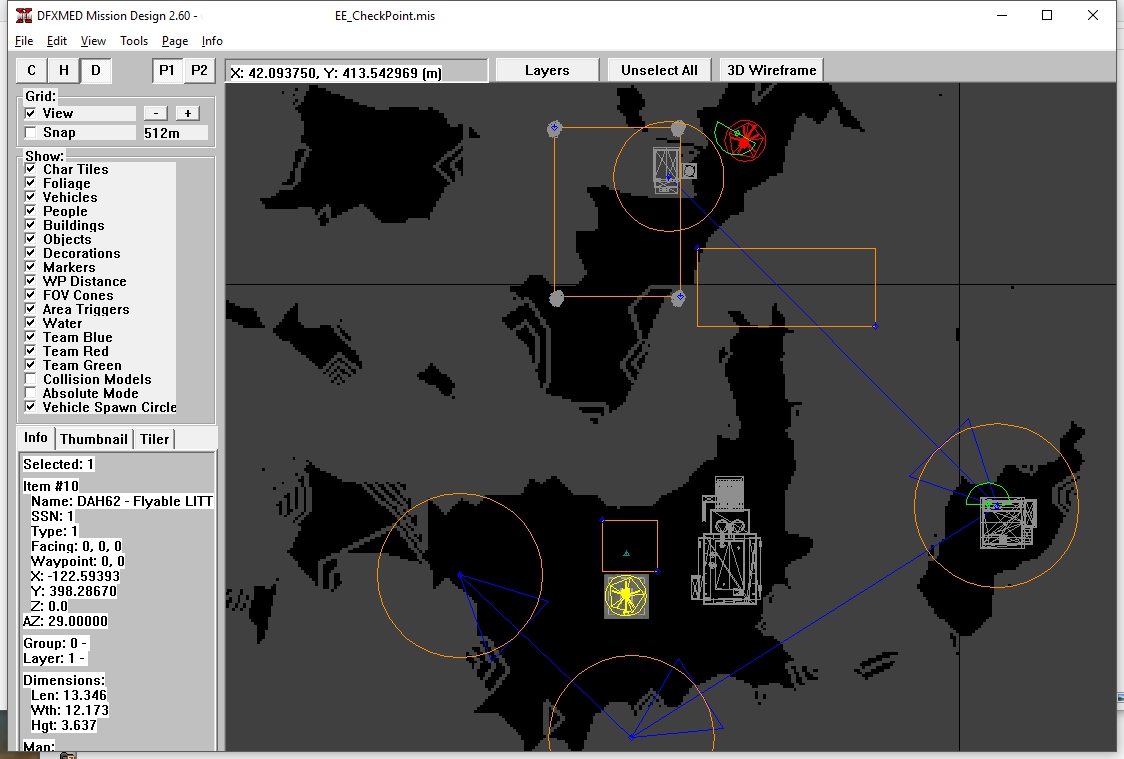Open the 3D Wireframe view
This screenshot has height=759, width=1124.
[771, 70]
